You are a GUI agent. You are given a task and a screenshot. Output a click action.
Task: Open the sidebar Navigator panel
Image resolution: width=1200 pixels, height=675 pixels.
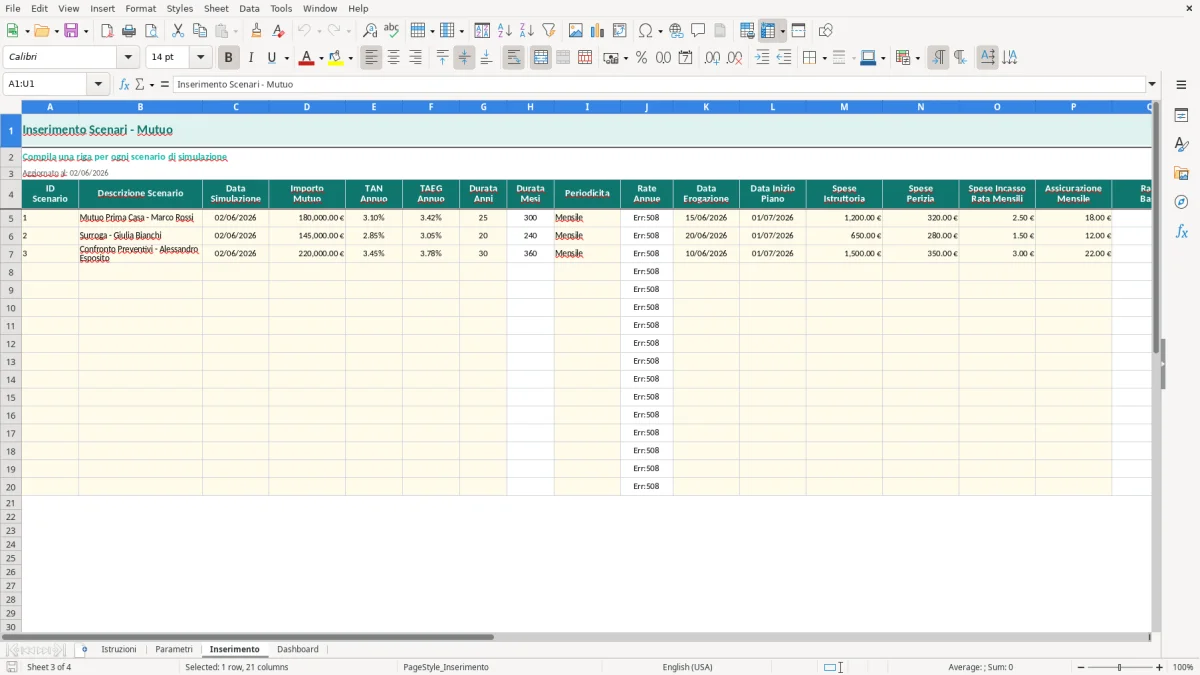[1181, 202]
